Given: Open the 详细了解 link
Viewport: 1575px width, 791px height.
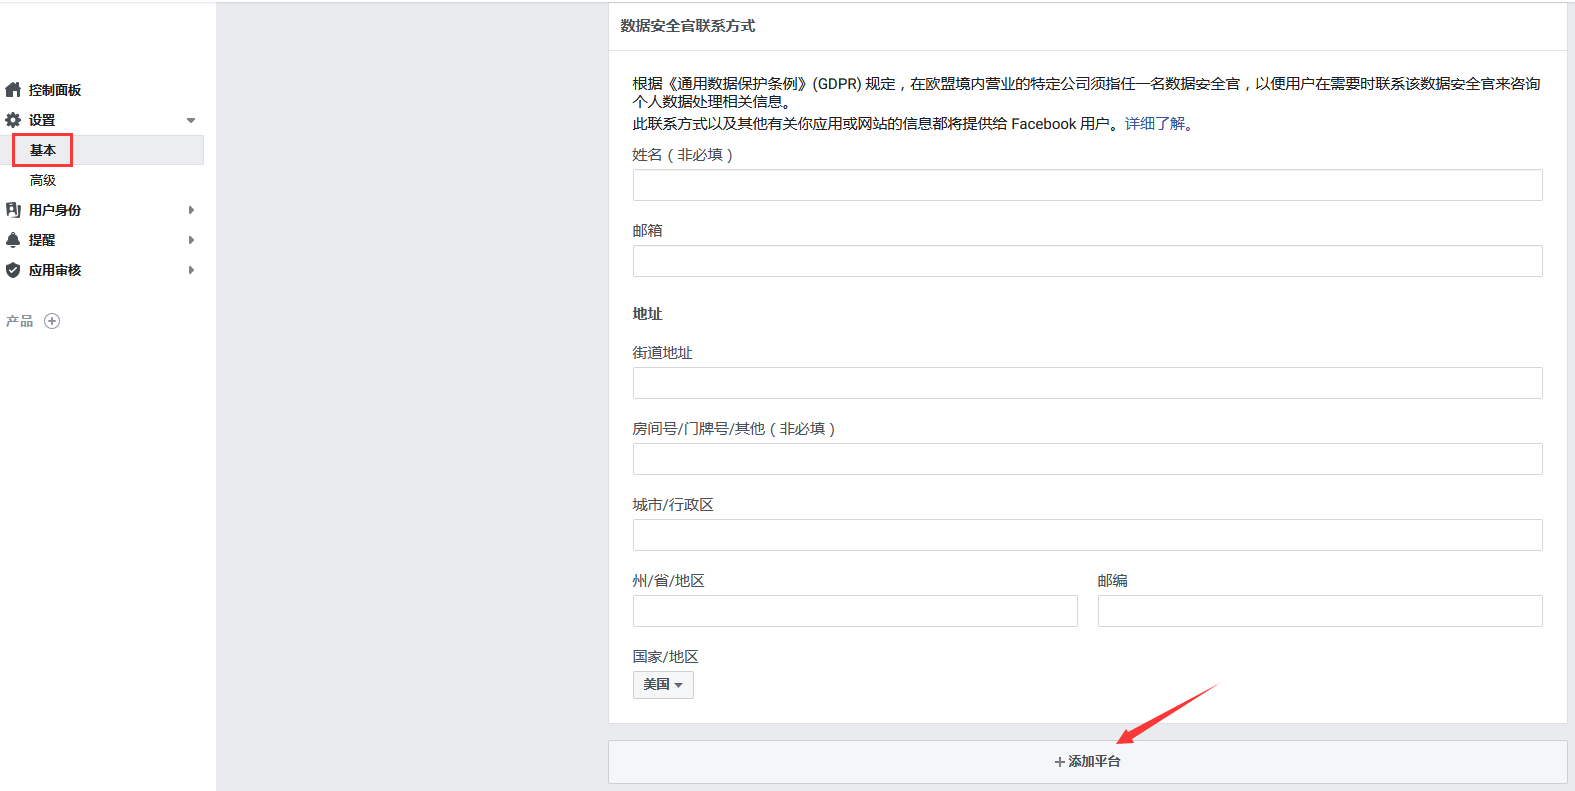Looking at the screenshot, I should coord(1154,124).
